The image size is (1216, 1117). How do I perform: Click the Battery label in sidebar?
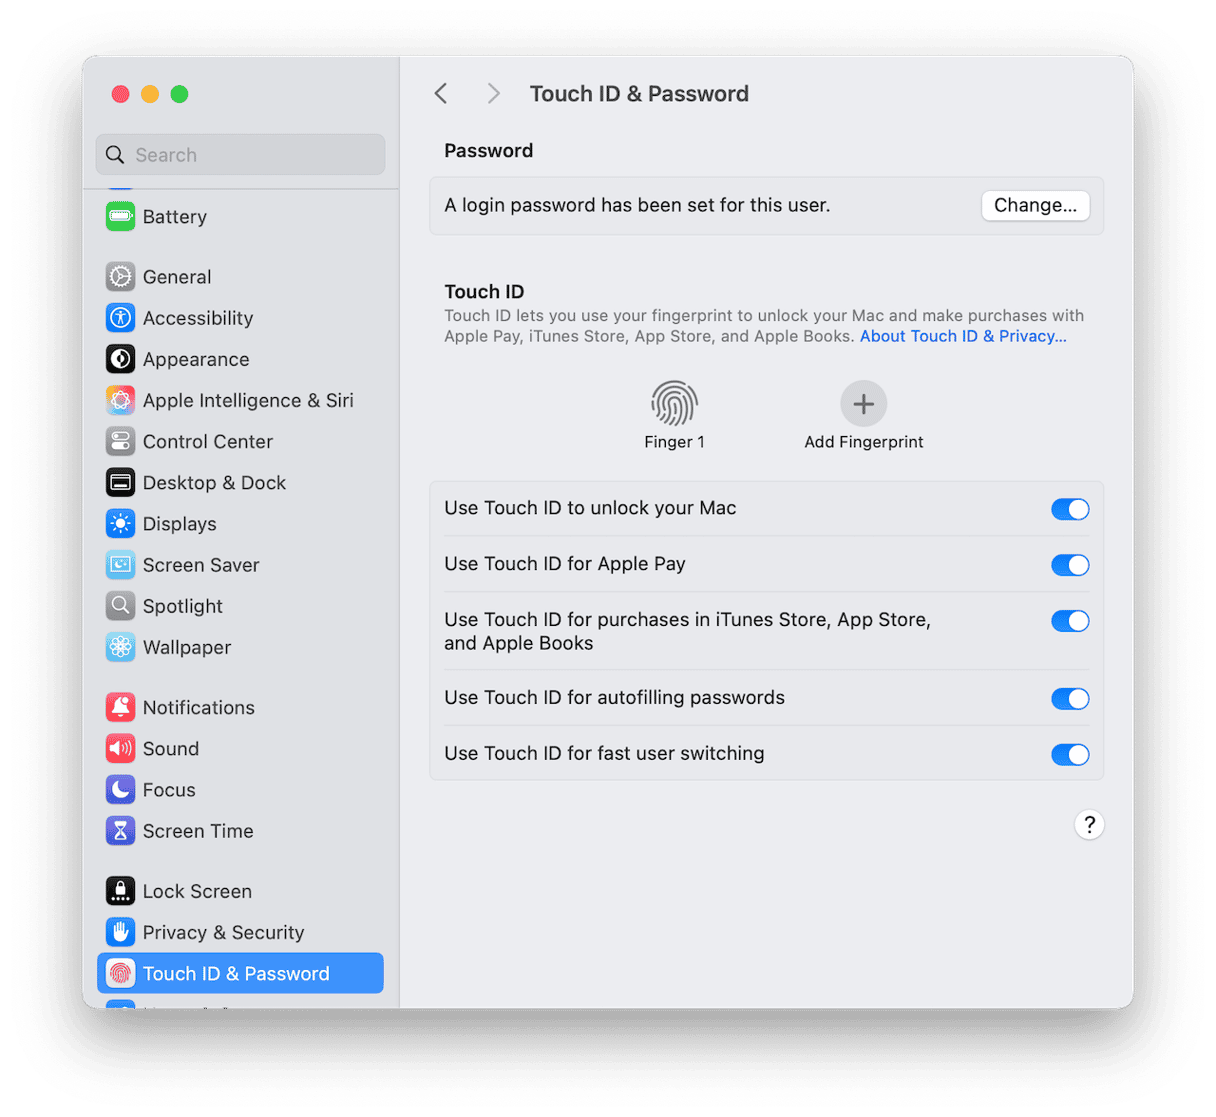(x=175, y=217)
